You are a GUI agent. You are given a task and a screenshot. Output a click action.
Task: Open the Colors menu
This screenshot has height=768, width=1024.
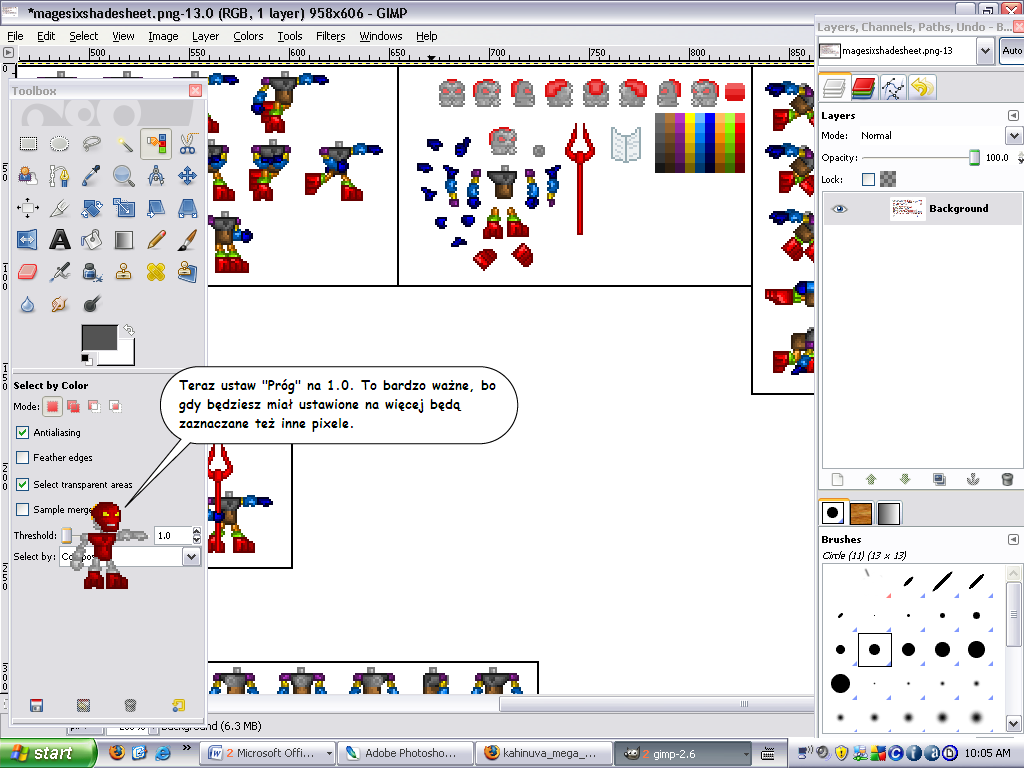(x=248, y=36)
